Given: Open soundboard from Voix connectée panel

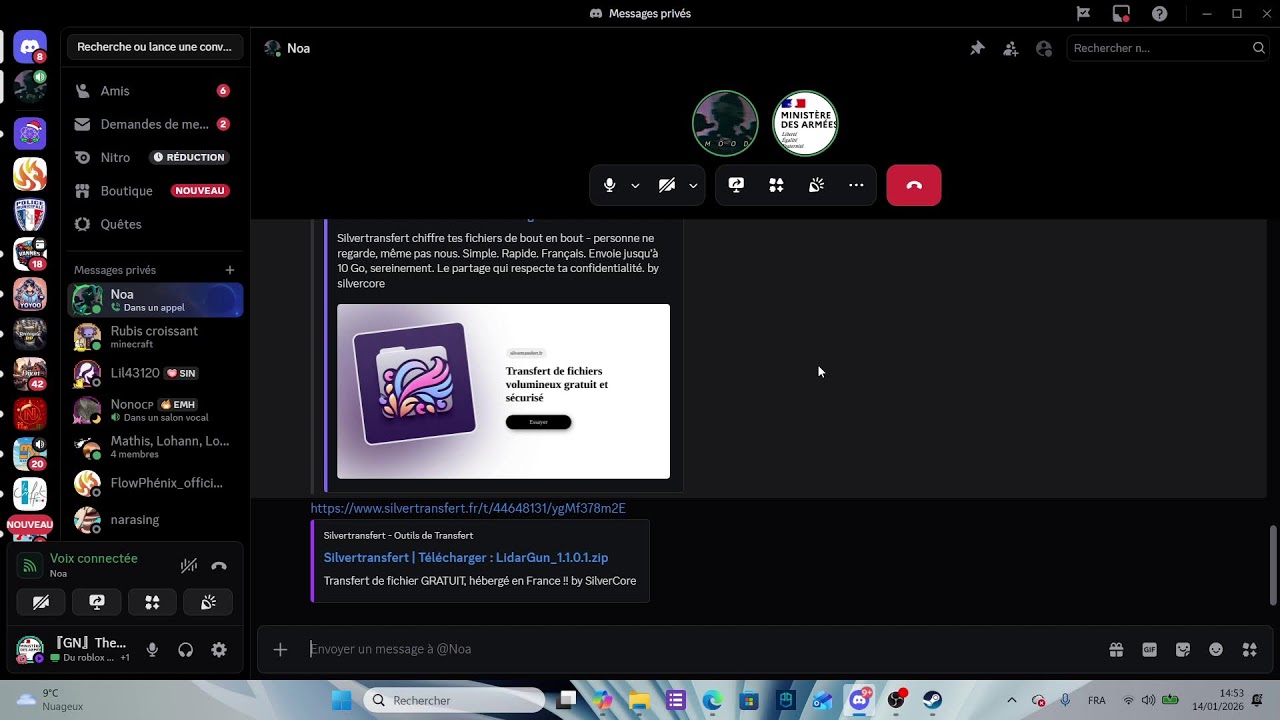Looking at the screenshot, I should coord(208,602).
